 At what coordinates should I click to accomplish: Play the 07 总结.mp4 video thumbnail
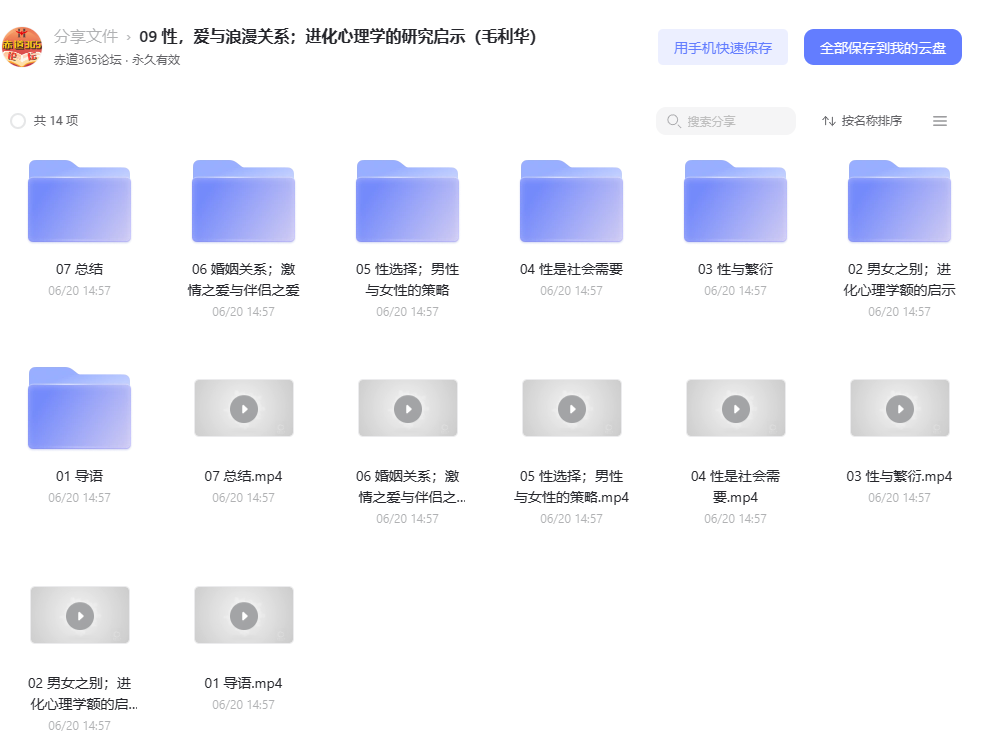pos(244,408)
